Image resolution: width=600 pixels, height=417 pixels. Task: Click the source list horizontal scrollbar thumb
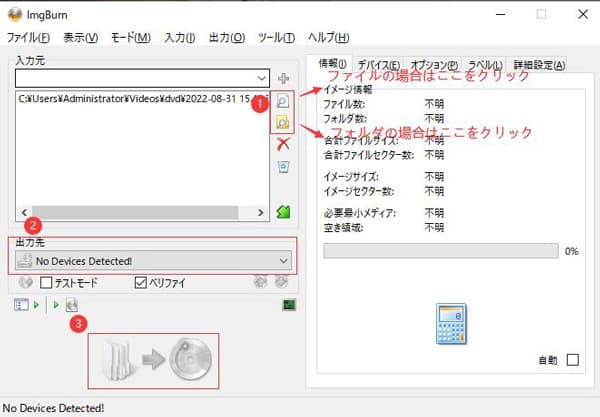(135, 212)
